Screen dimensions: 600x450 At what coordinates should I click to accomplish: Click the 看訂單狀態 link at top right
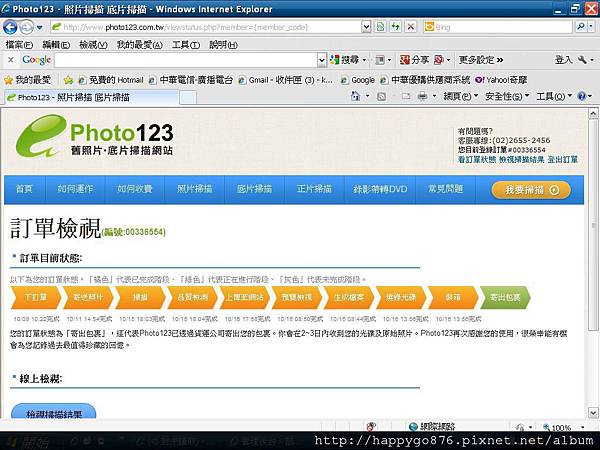(x=477, y=160)
